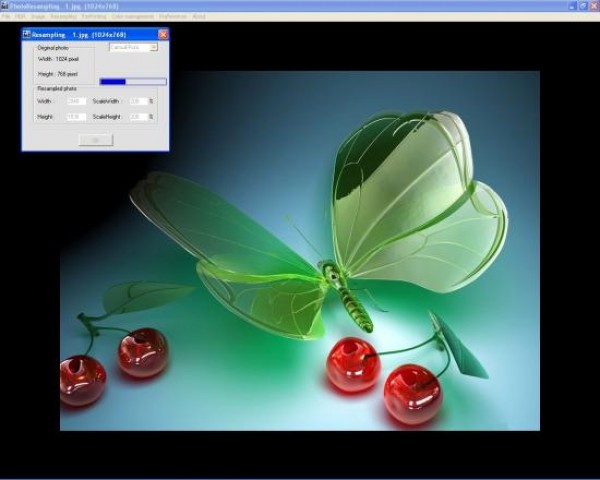Click the ScaleHeight percent field

pos(139,116)
